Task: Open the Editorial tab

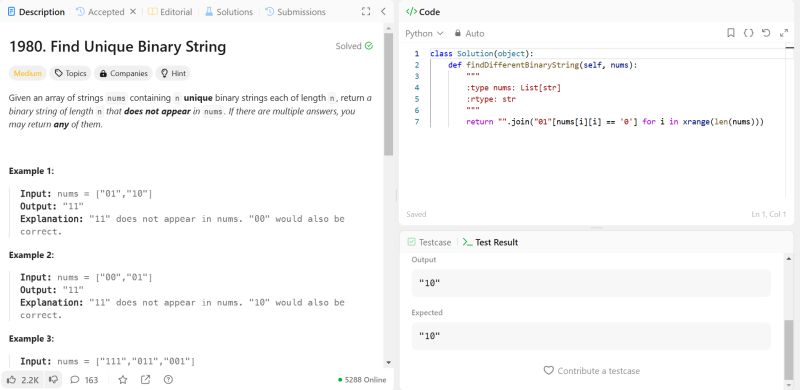Action: pyautogui.click(x=170, y=12)
